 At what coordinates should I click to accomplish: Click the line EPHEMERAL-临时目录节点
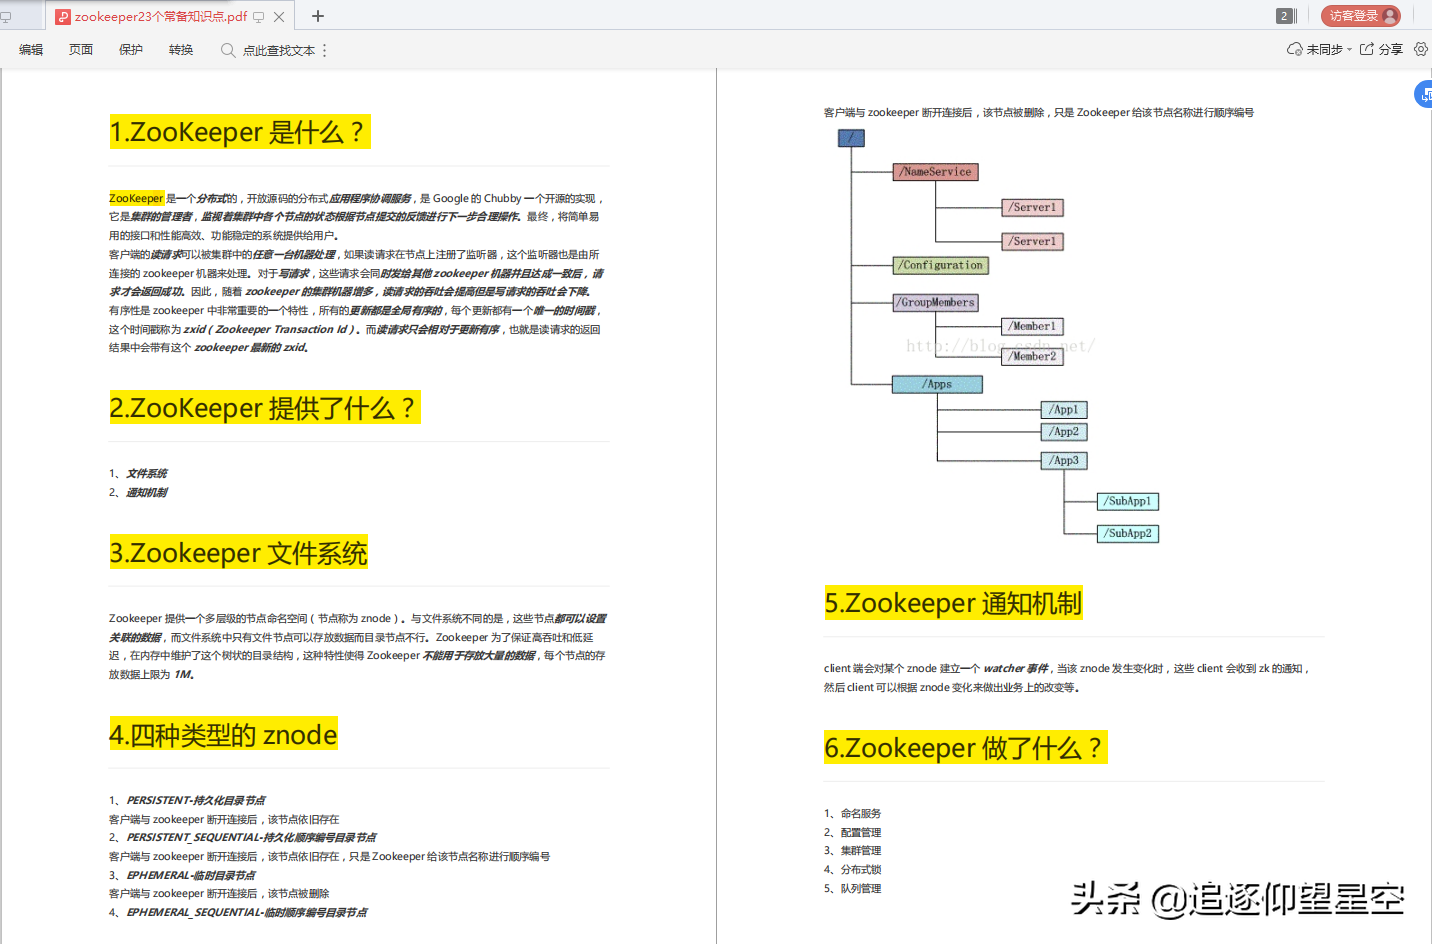pyautogui.click(x=190, y=876)
